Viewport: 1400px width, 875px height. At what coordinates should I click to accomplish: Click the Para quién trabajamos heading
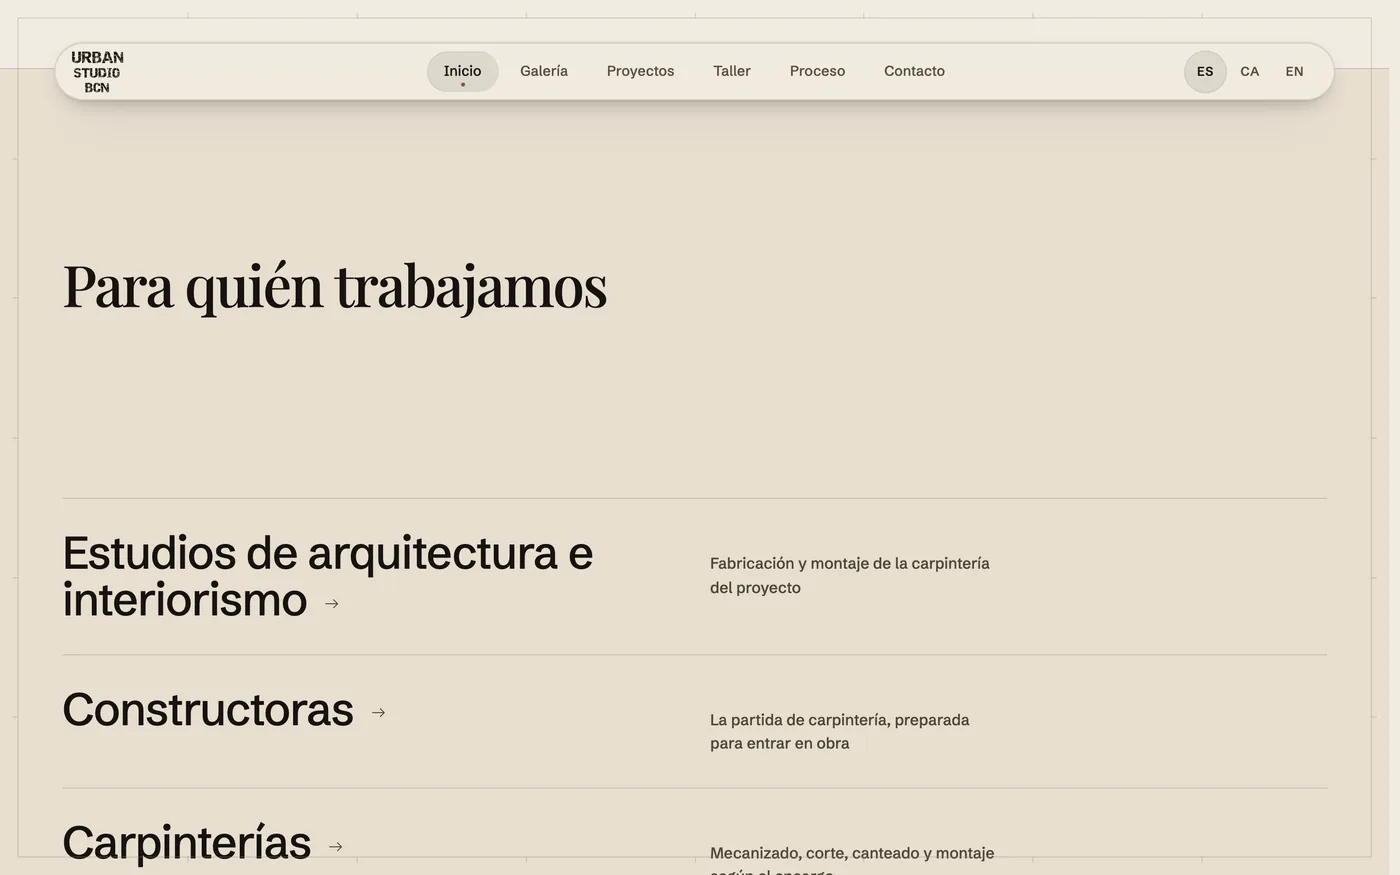pos(335,287)
